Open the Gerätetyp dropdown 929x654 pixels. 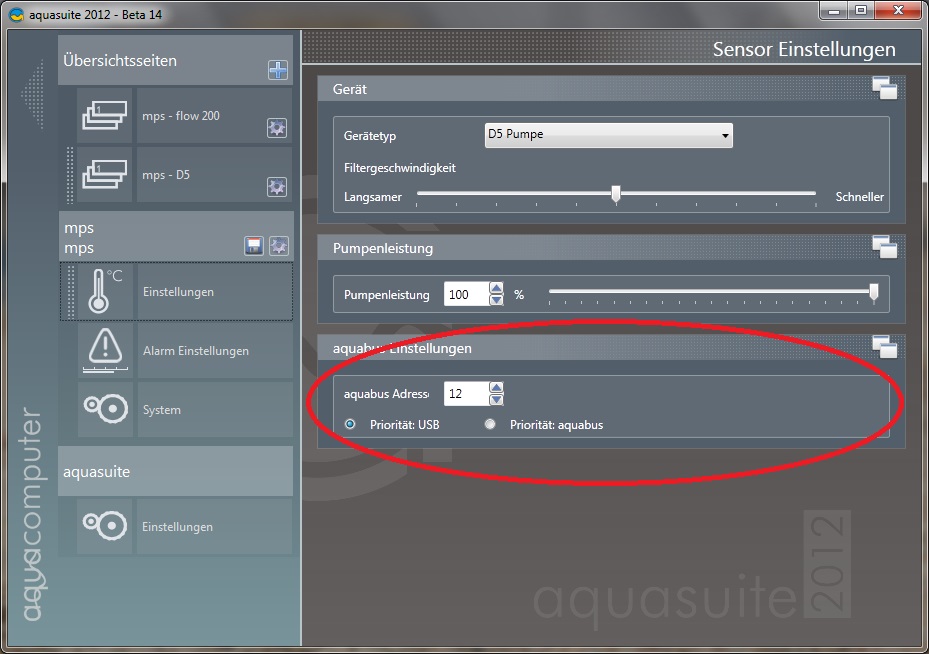[608, 135]
